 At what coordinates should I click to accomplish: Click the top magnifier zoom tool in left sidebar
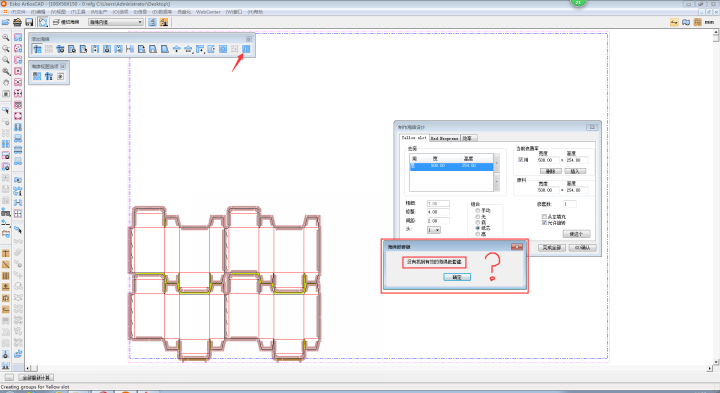6,37
